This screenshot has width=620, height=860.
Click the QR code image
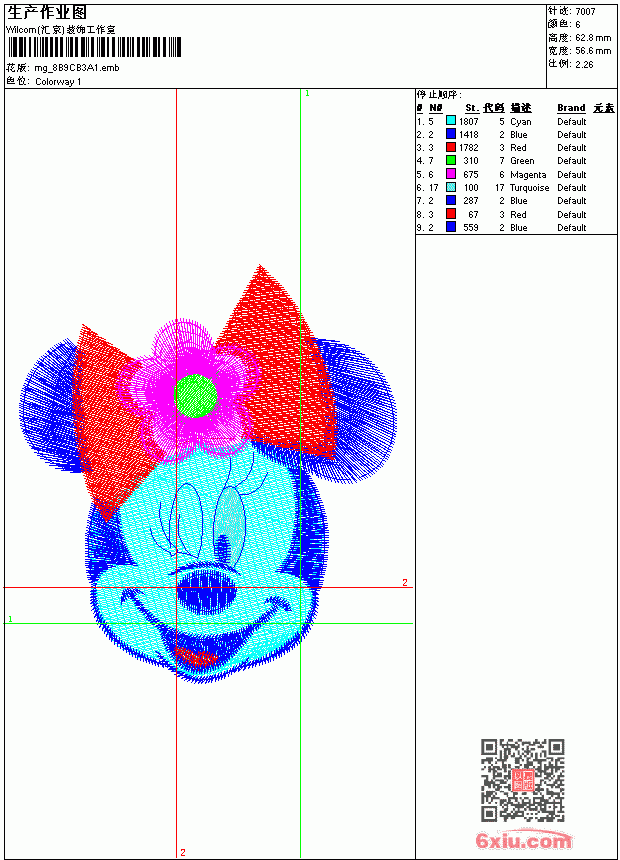click(523, 780)
